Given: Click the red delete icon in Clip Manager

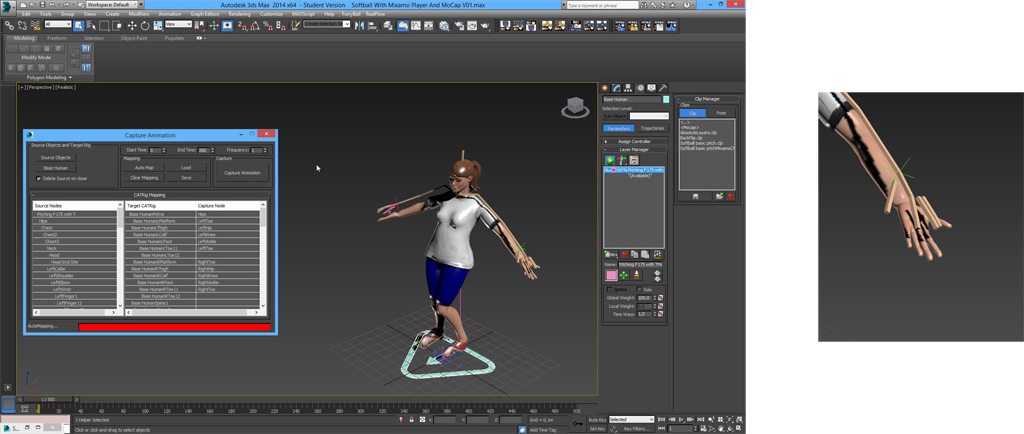Looking at the screenshot, I should point(730,196).
